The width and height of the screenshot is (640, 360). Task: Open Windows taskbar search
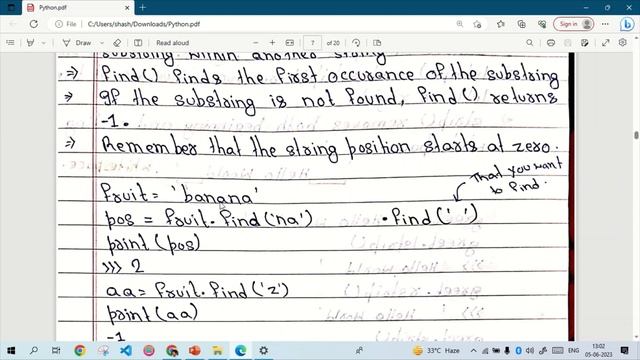(x=34, y=350)
